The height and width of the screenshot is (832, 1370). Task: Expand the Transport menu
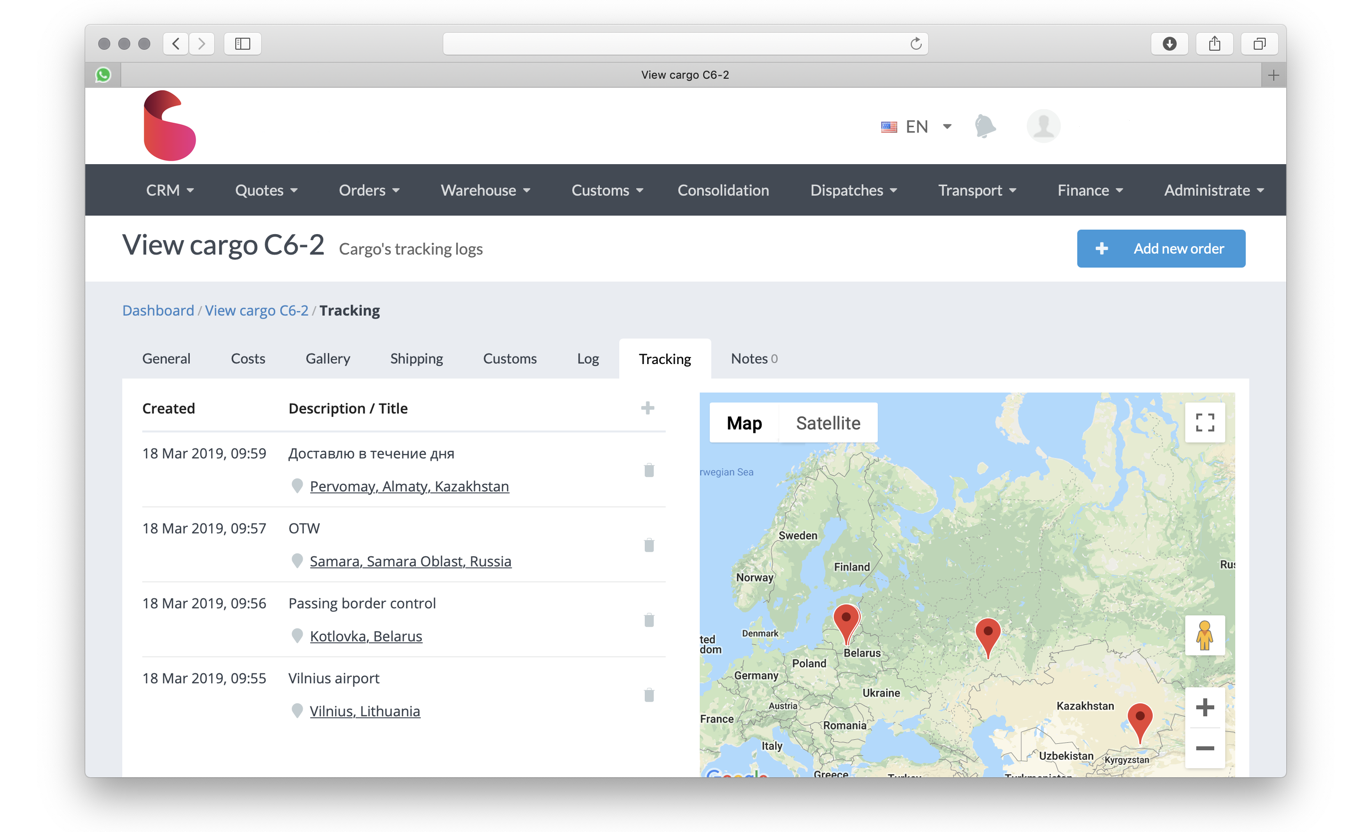[977, 190]
